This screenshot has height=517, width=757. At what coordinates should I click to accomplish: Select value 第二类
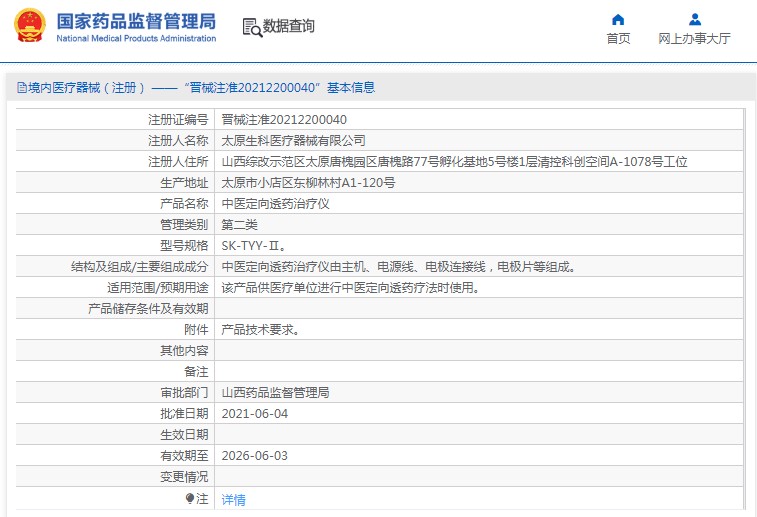[x=239, y=224]
